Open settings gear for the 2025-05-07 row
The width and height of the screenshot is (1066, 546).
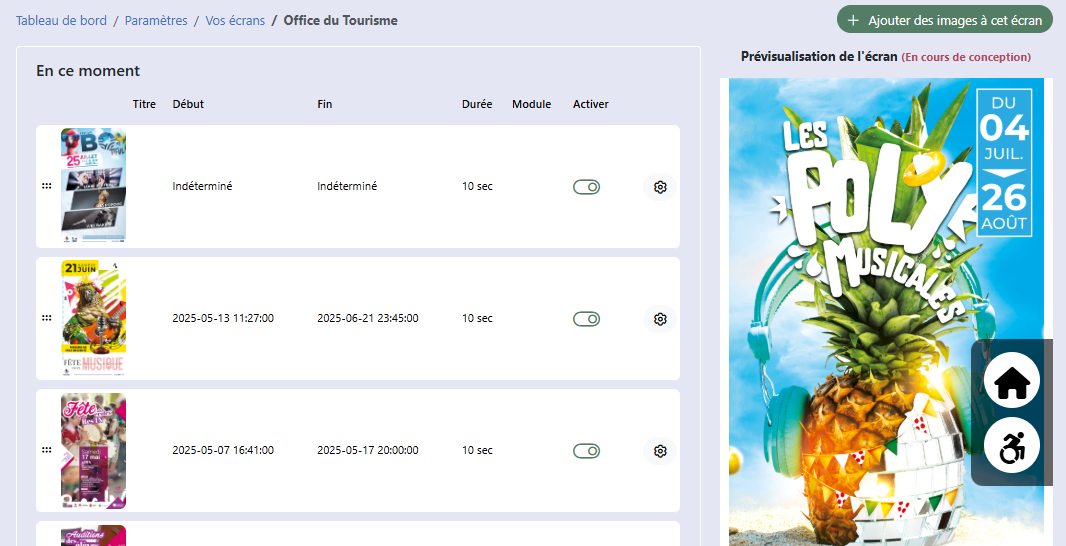coord(659,451)
